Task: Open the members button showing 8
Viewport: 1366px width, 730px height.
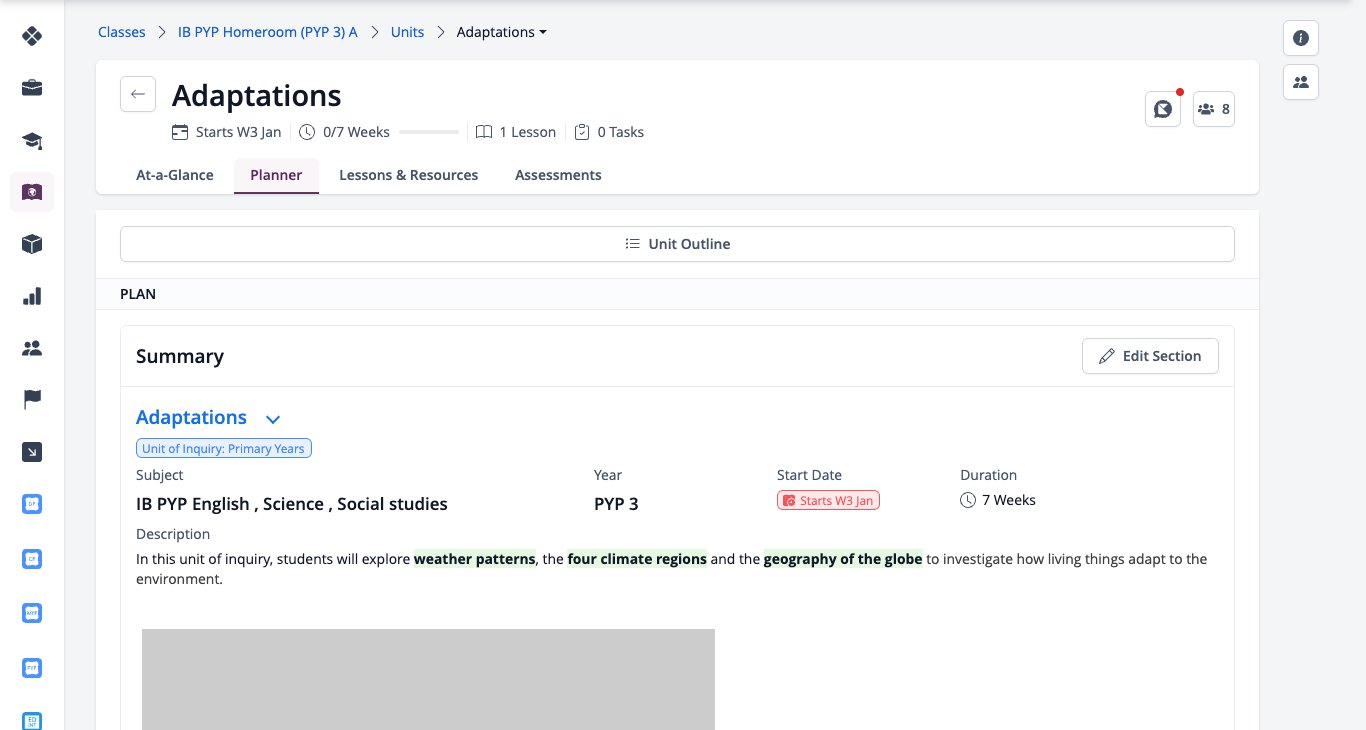Action: [x=1214, y=109]
